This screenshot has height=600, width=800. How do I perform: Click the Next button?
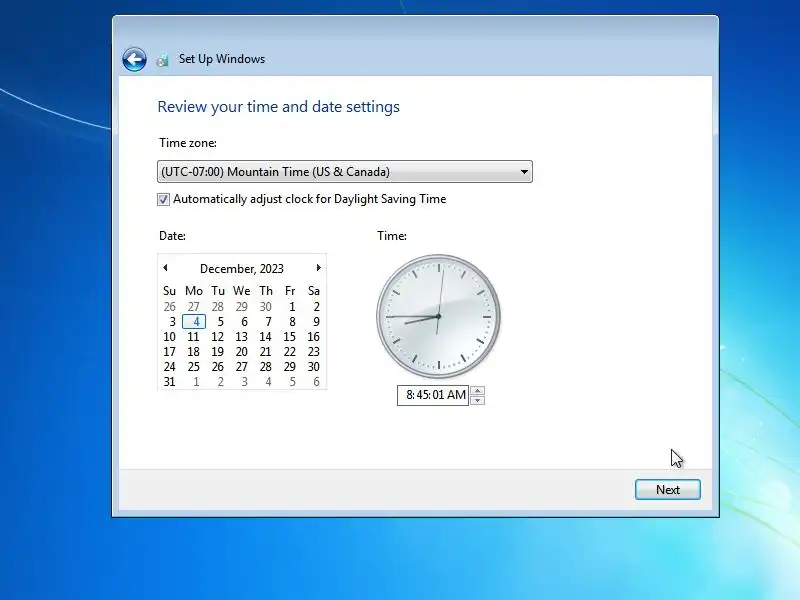click(667, 490)
